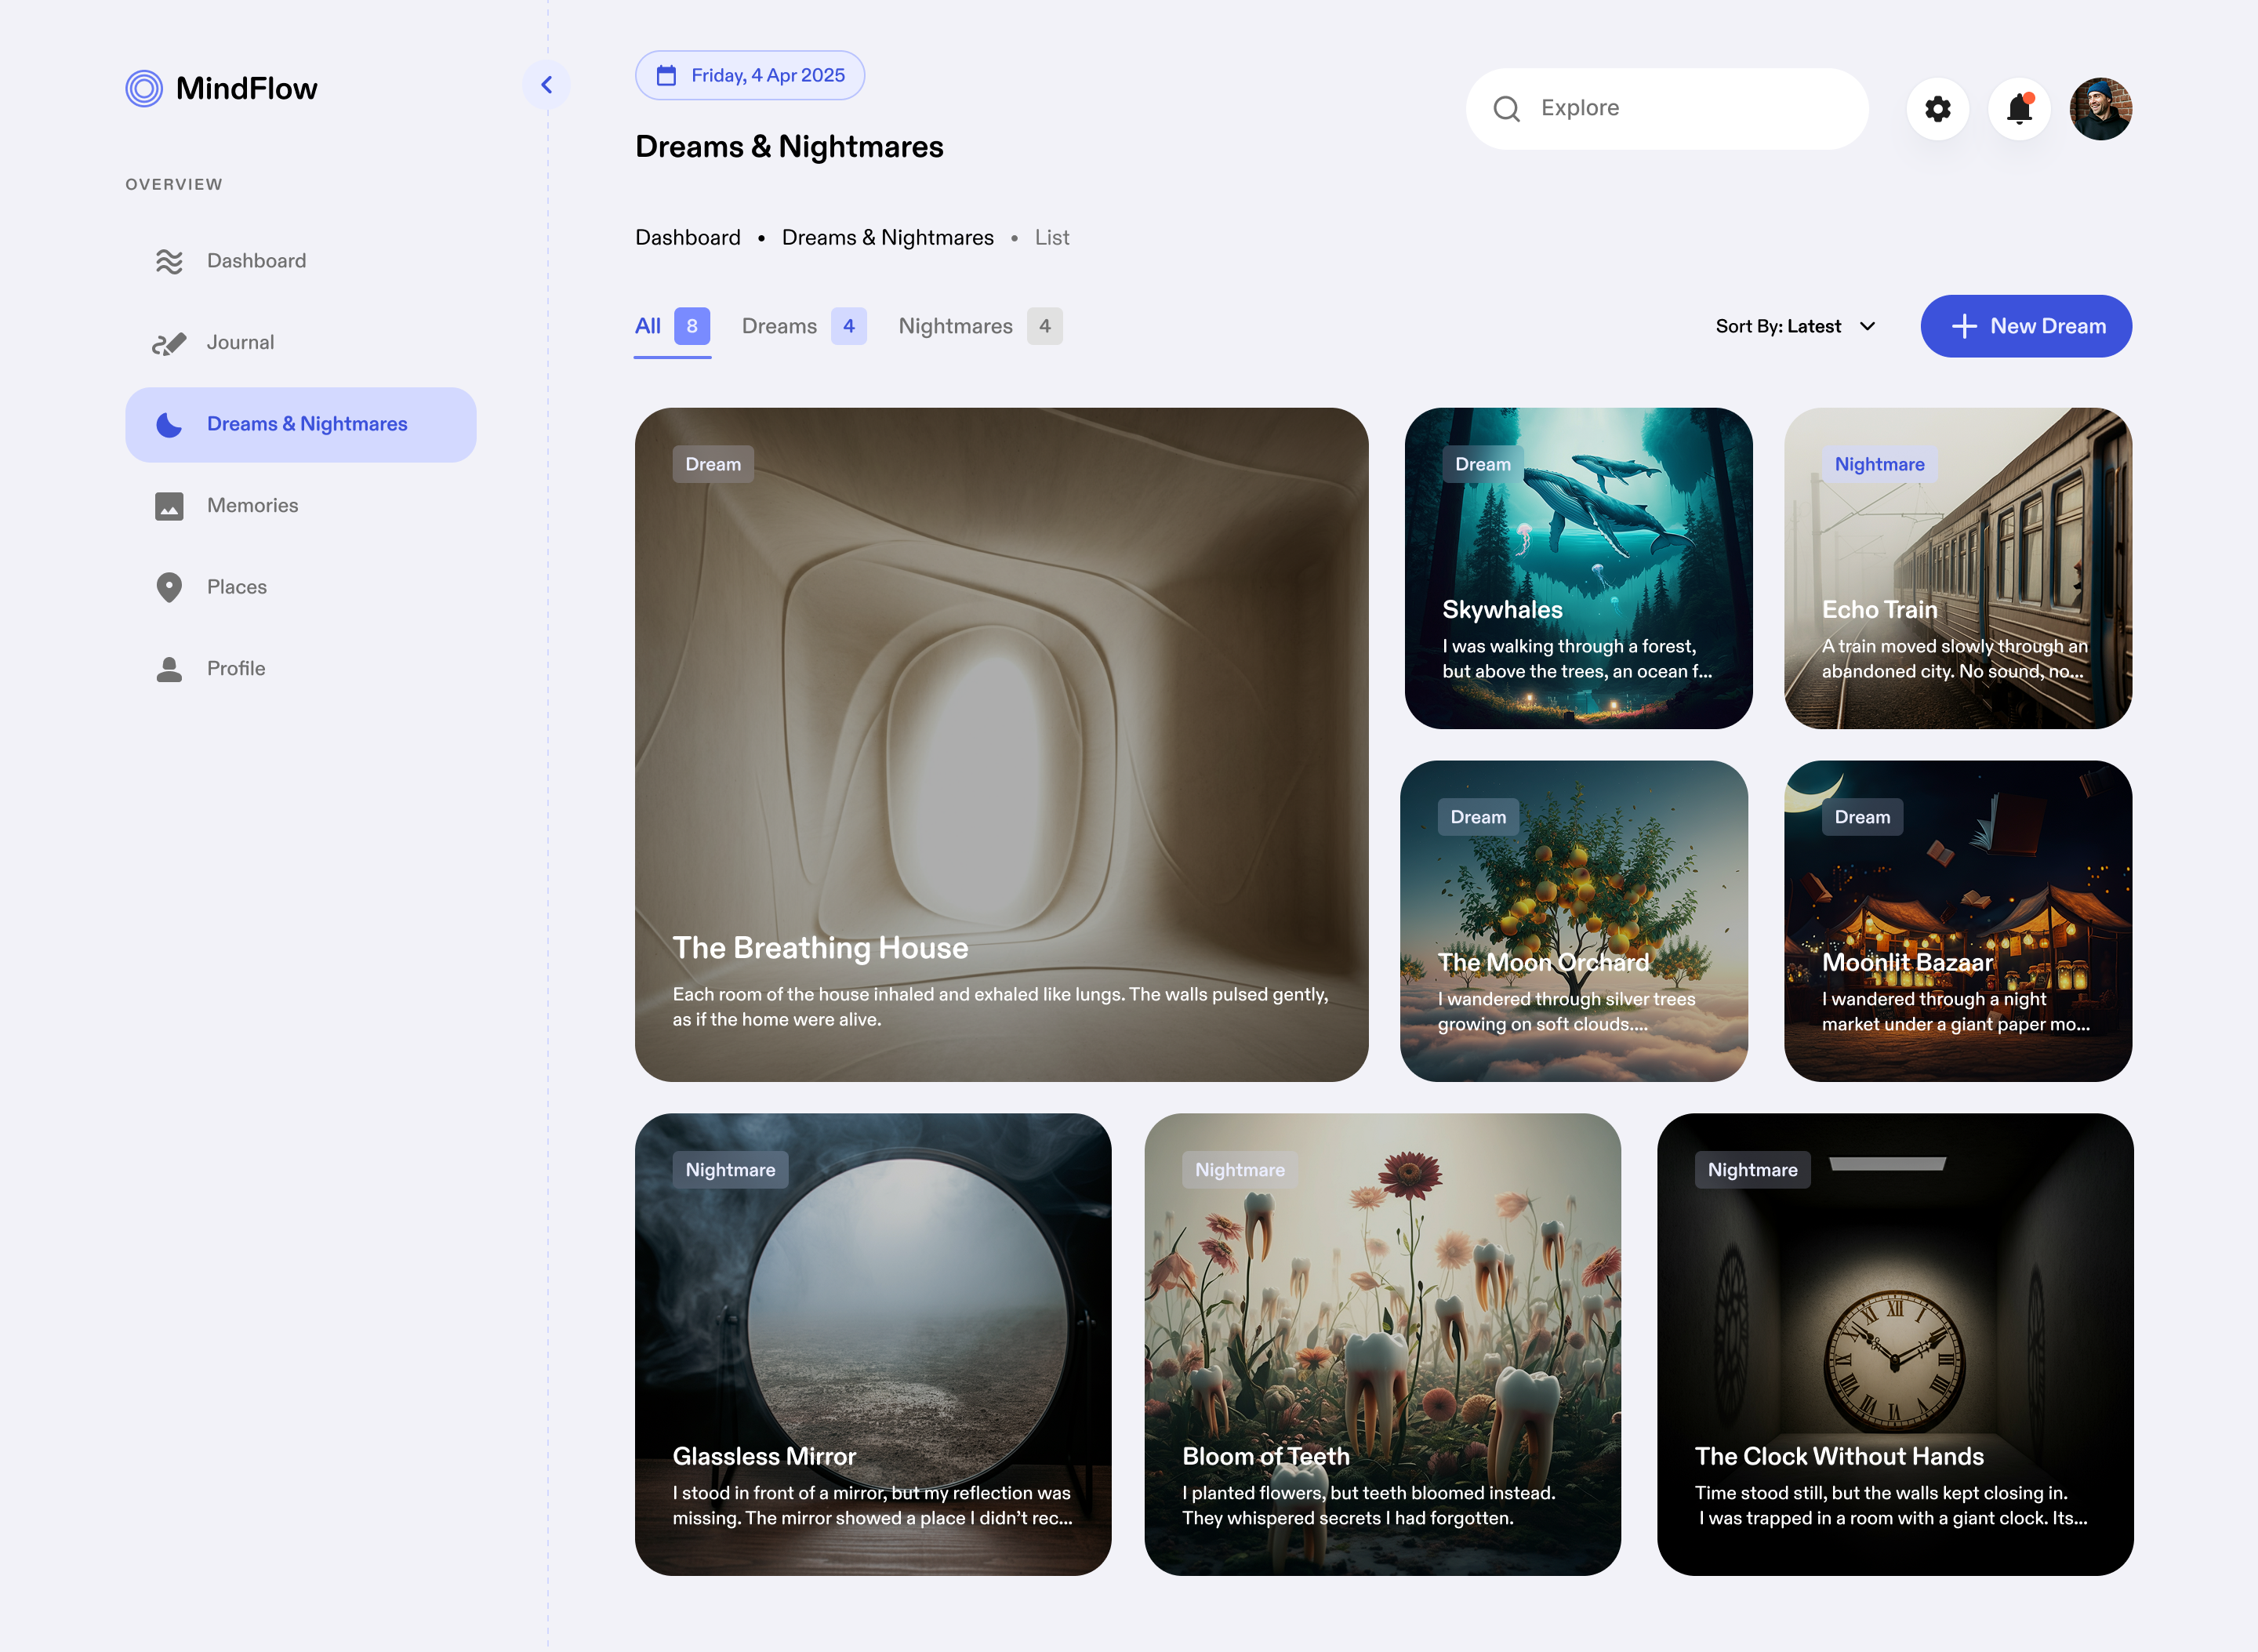Click Nightmare tag on Clock Without Hands
This screenshot has width=2258, height=1652.
click(1752, 1171)
